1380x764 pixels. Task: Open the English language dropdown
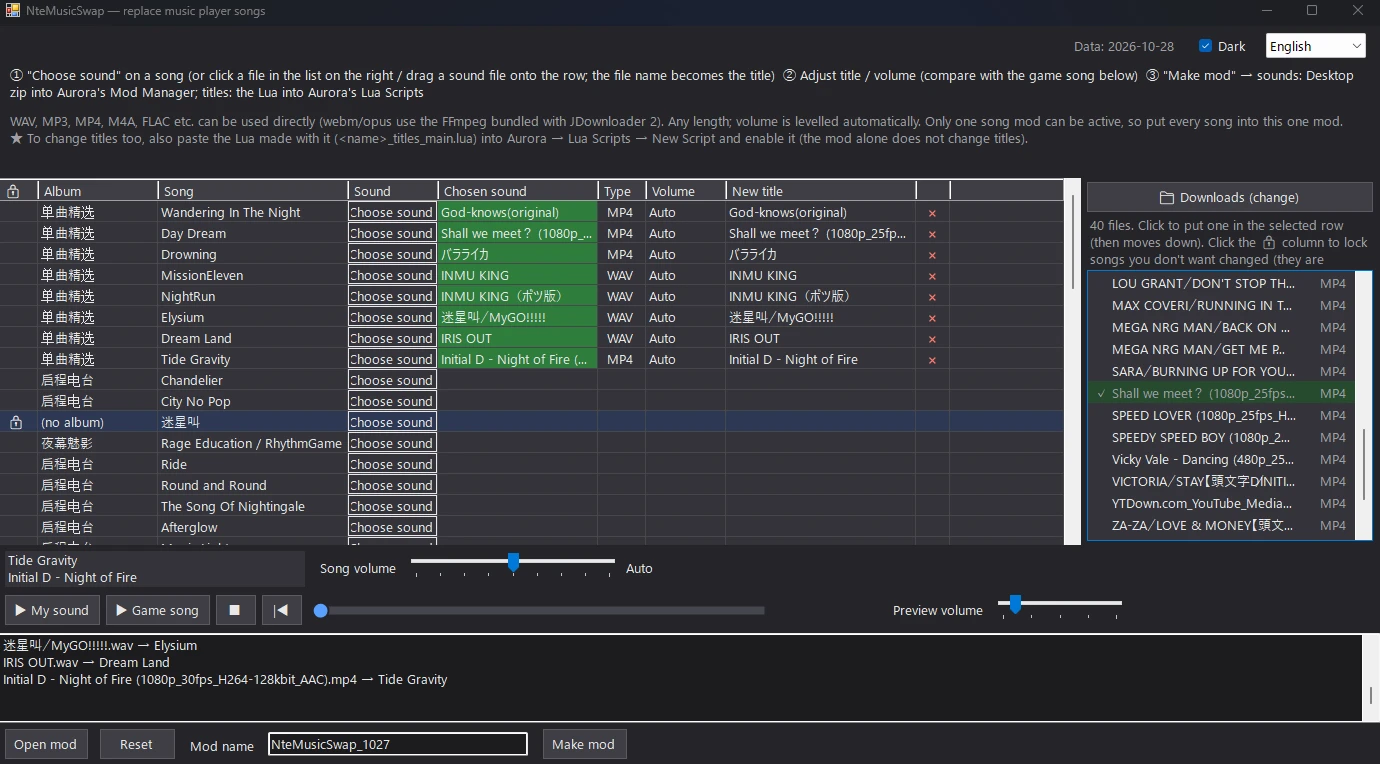point(1315,46)
